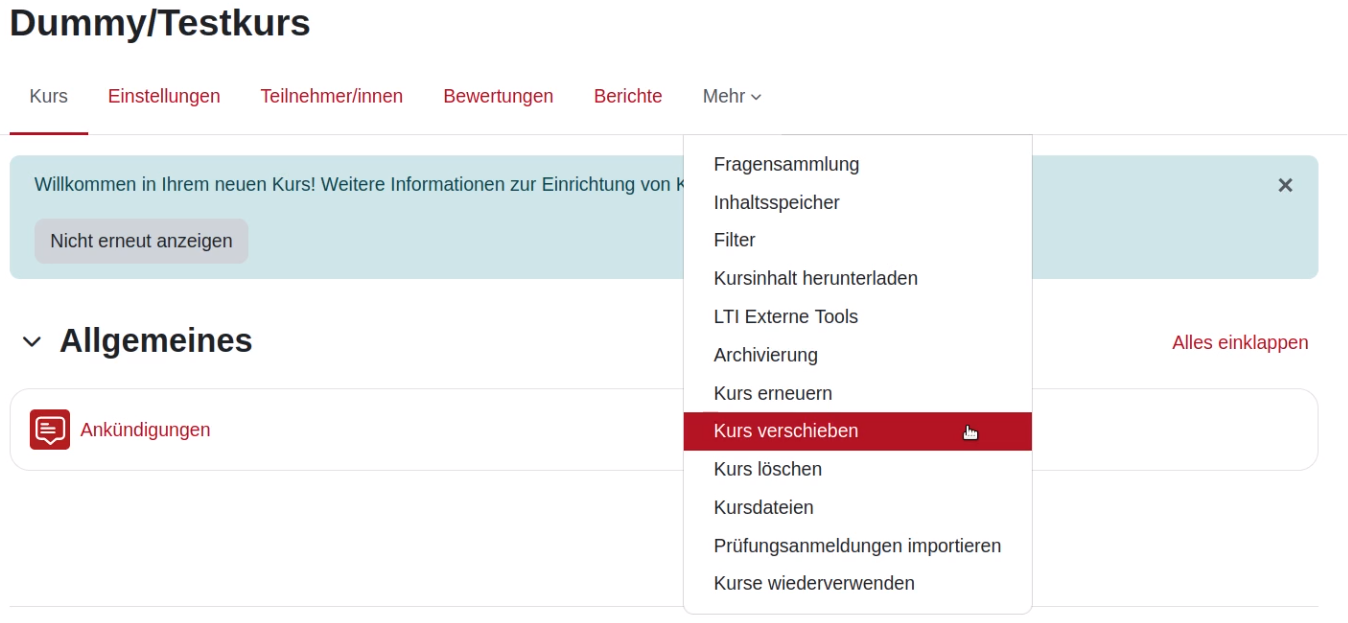Select Archivierung from the Mehr menu
This screenshot has height=623, width=1348.
point(765,354)
